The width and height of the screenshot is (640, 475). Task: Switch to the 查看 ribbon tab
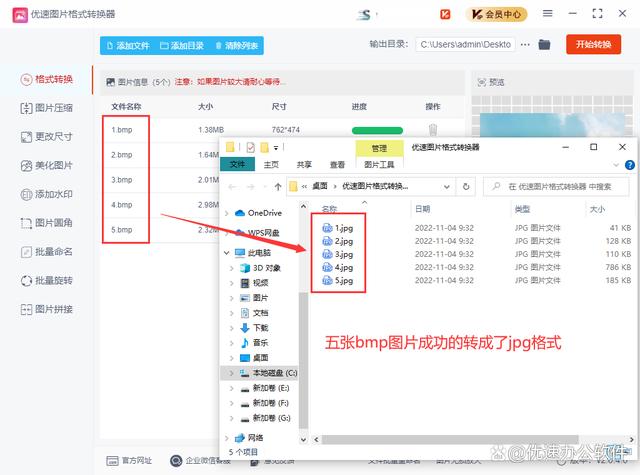pos(337,164)
